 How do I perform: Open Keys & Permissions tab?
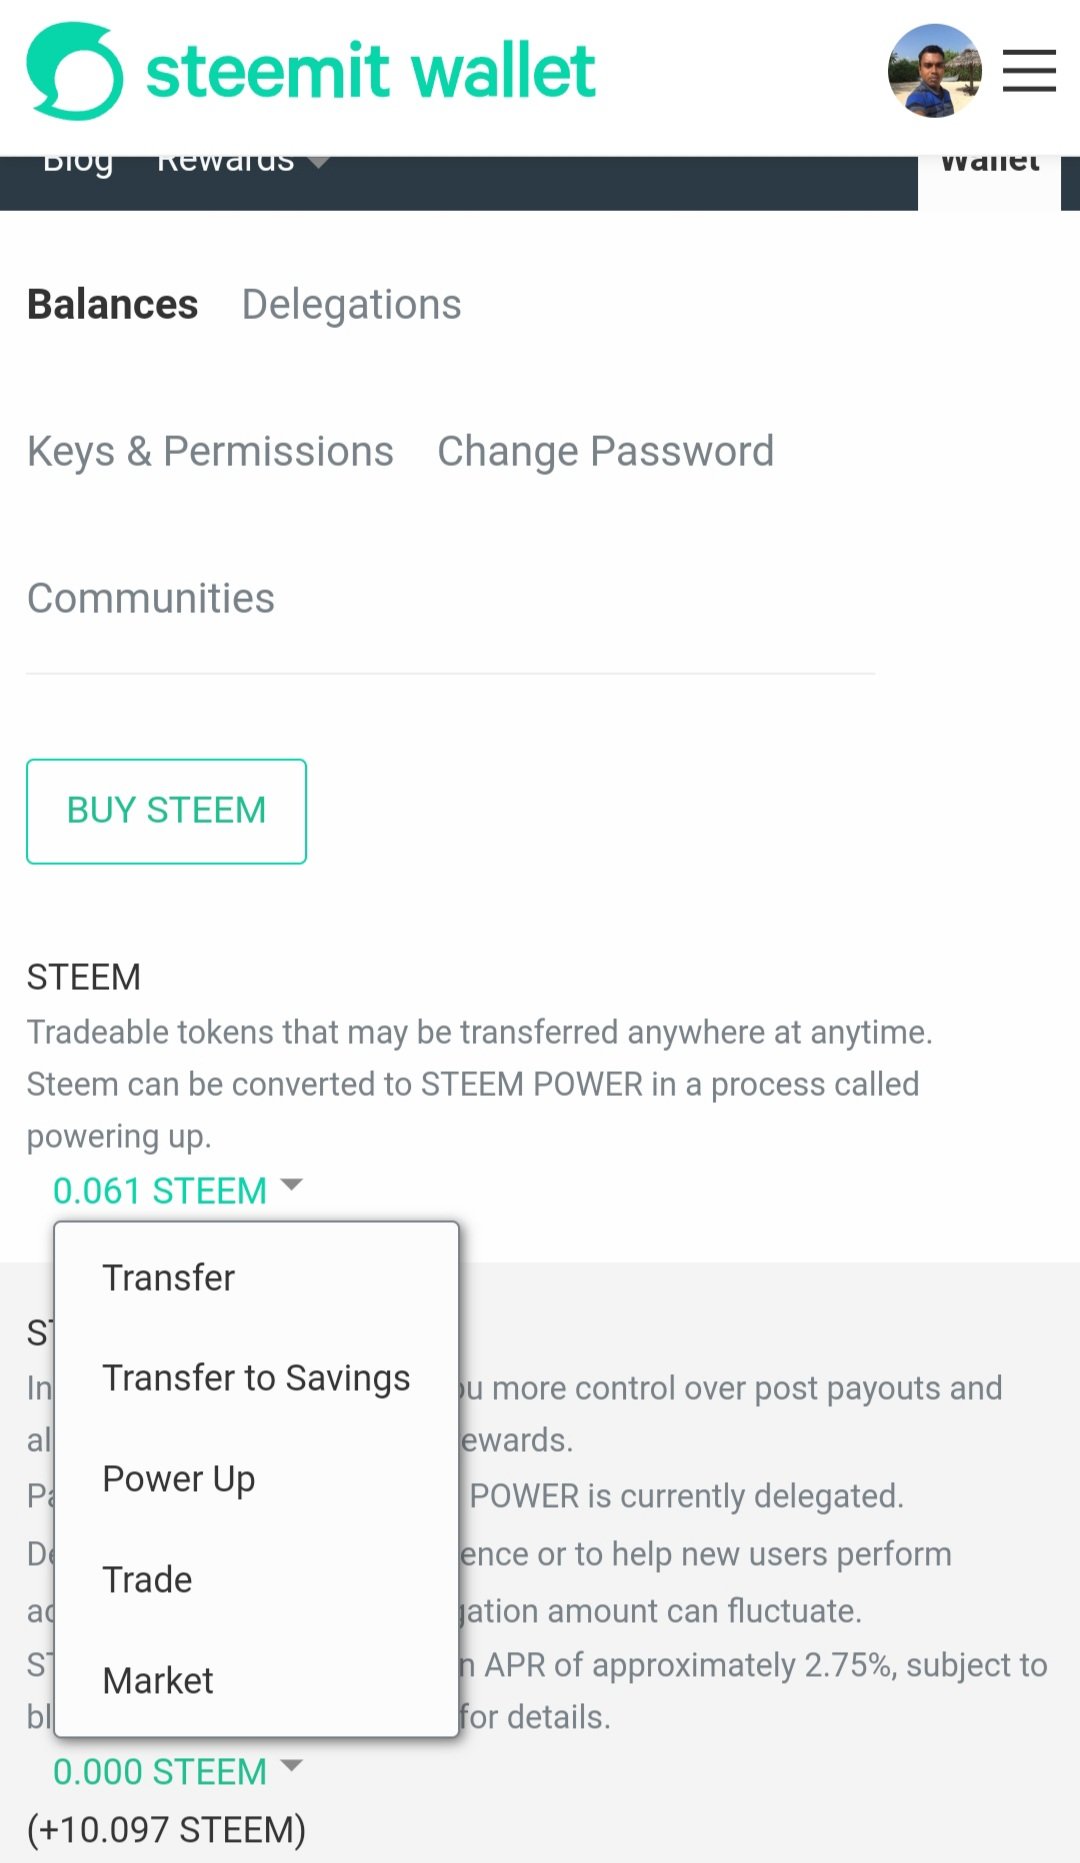[210, 452]
